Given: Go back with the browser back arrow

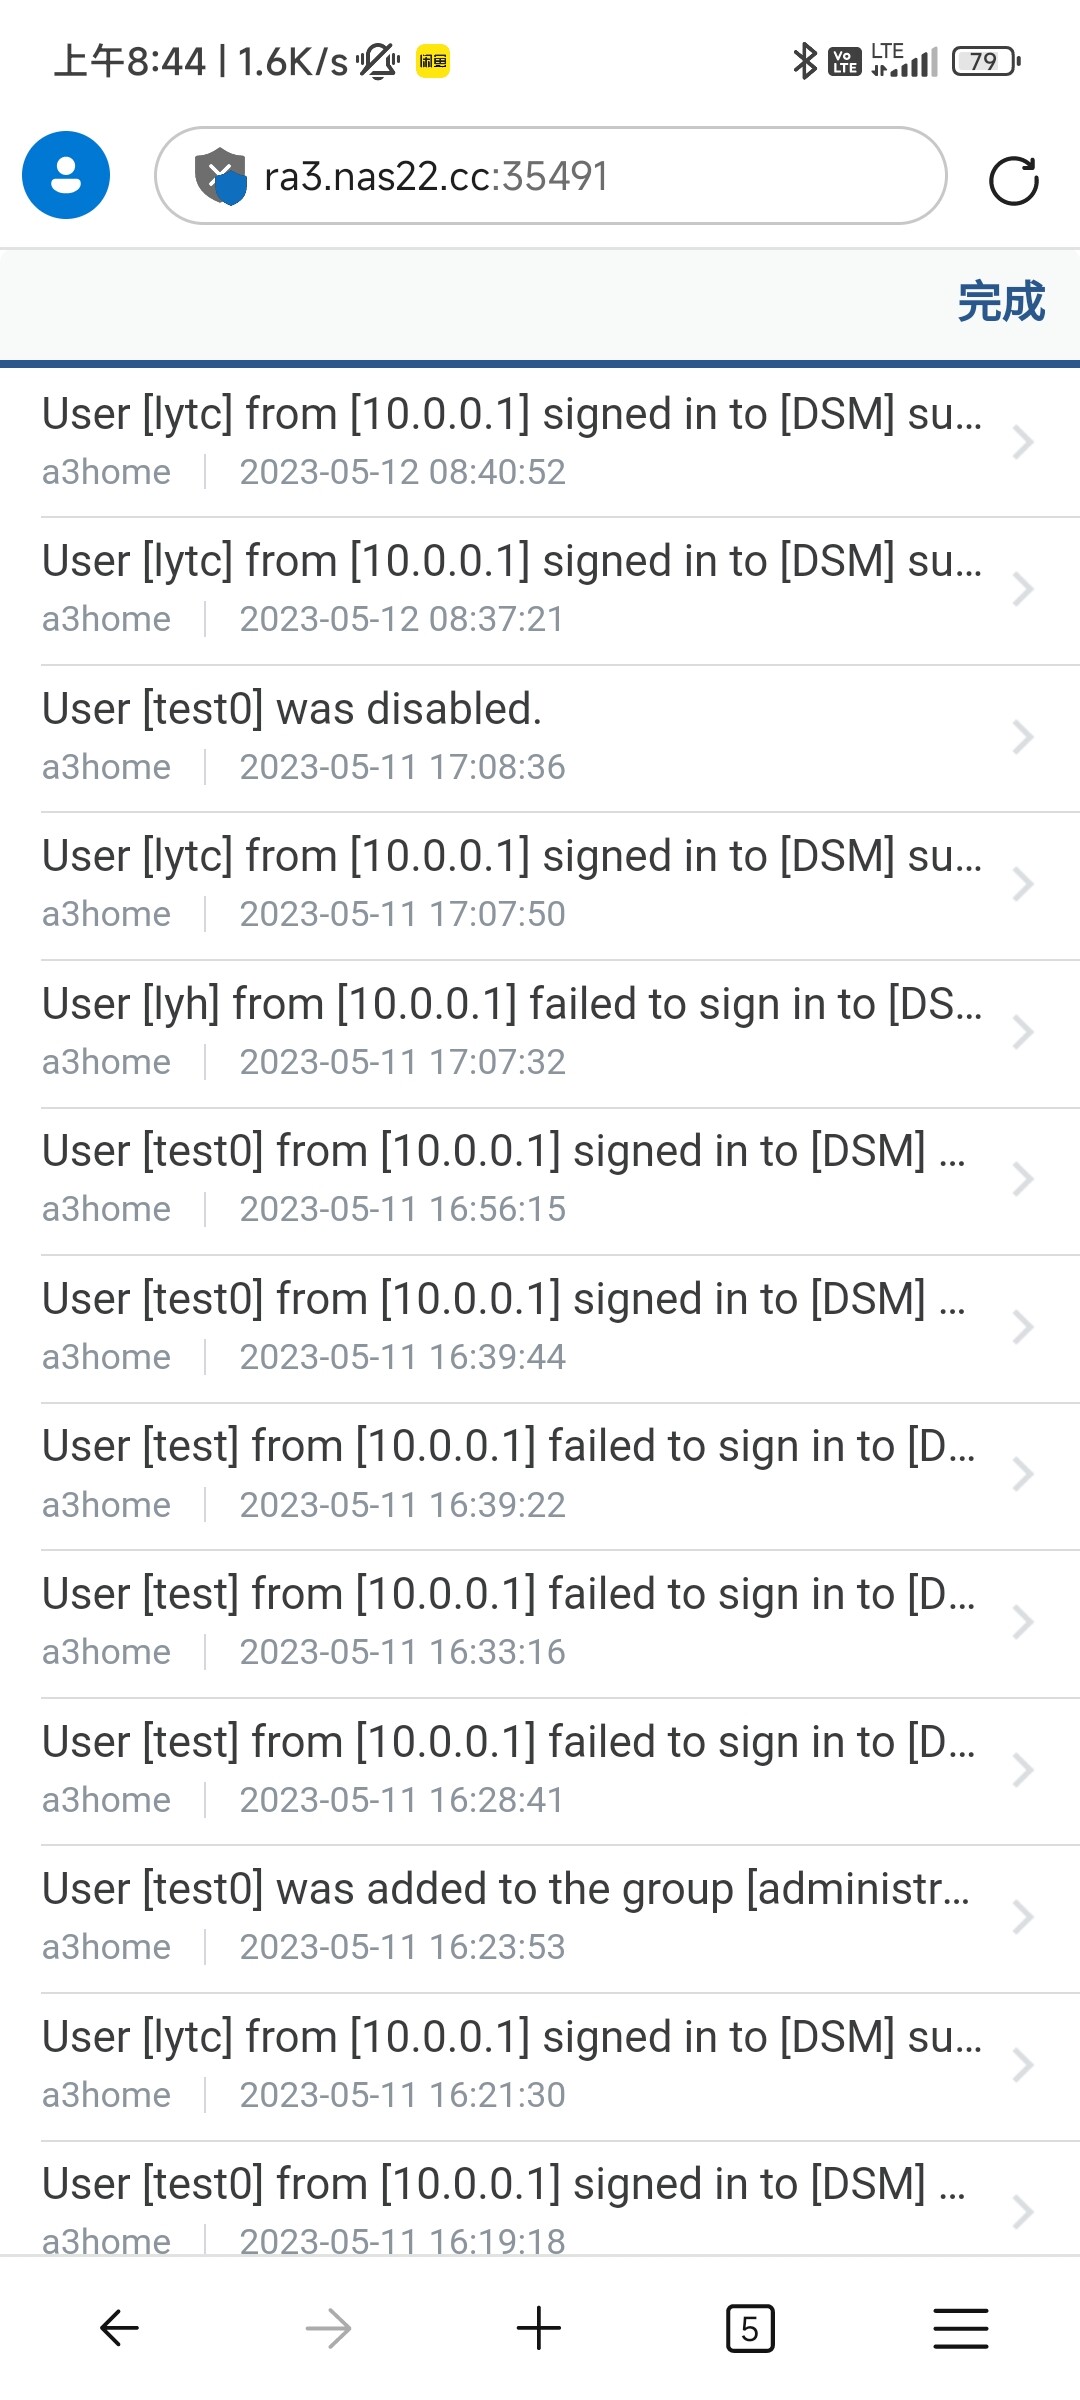Looking at the screenshot, I should tap(119, 2328).
